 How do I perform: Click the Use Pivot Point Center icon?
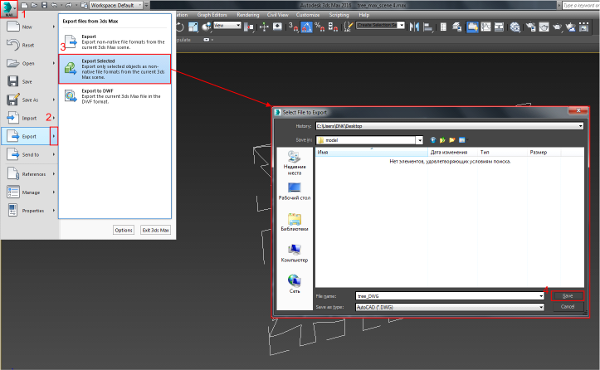point(249,27)
